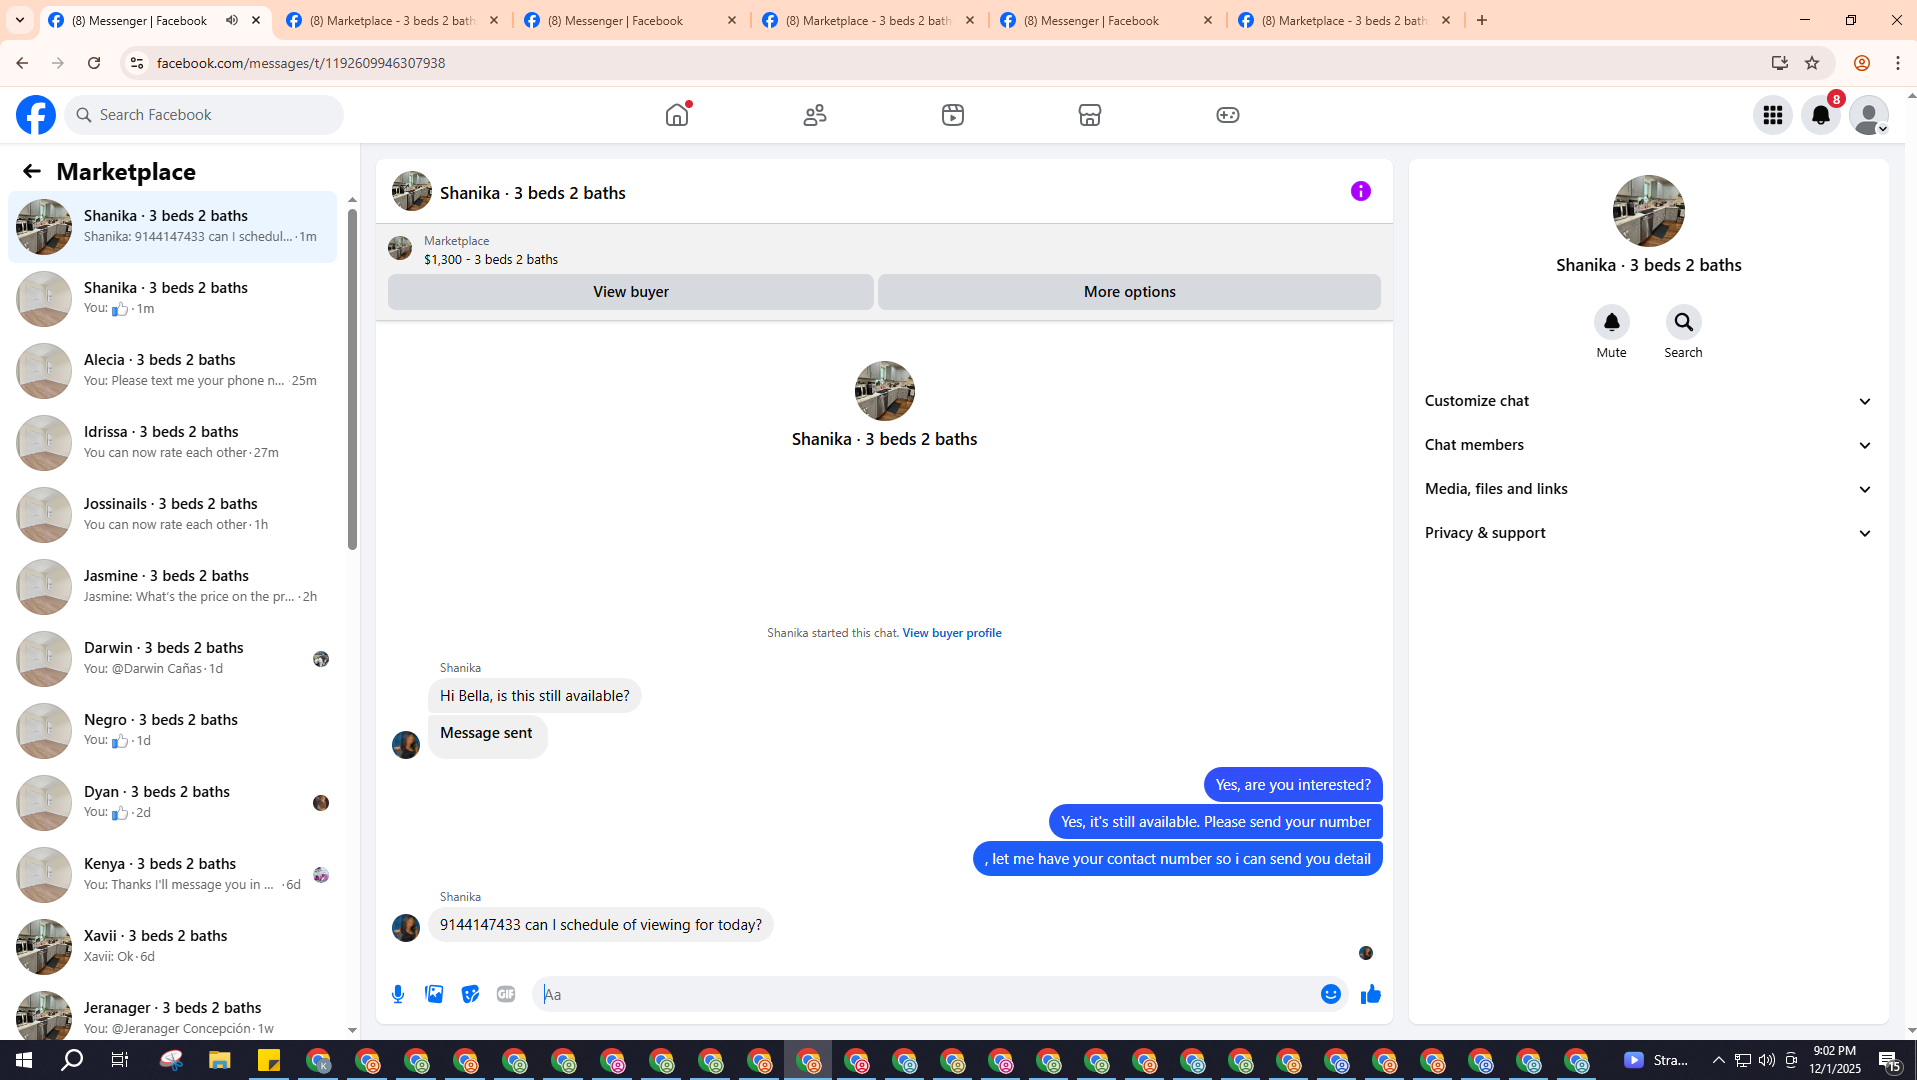Click the View buyer button
The height and width of the screenshot is (1080, 1917).
(x=631, y=292)
